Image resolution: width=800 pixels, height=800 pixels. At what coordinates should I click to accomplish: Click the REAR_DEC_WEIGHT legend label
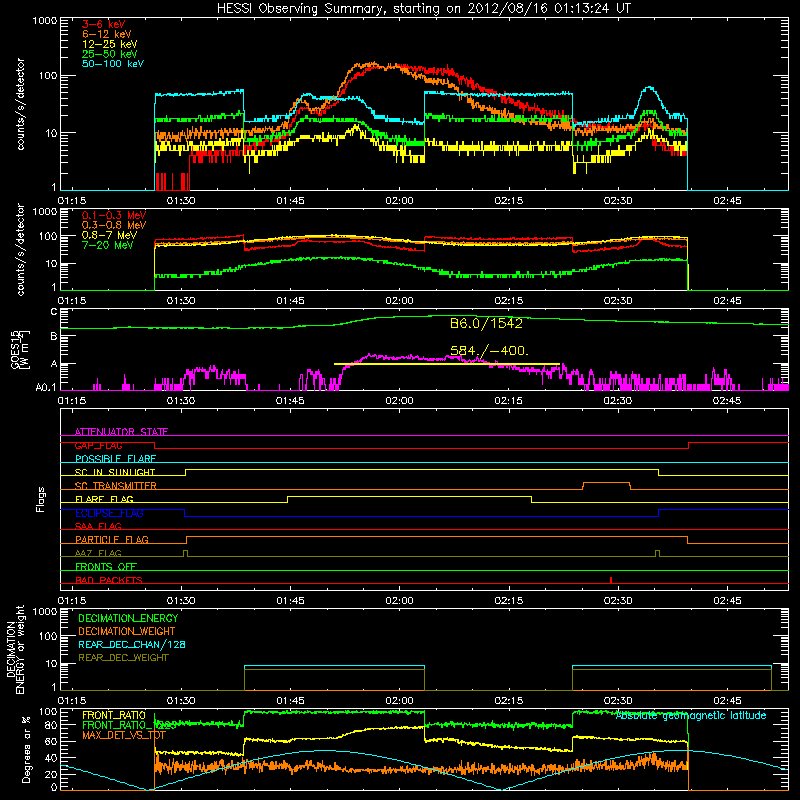(x=123, y=658)
